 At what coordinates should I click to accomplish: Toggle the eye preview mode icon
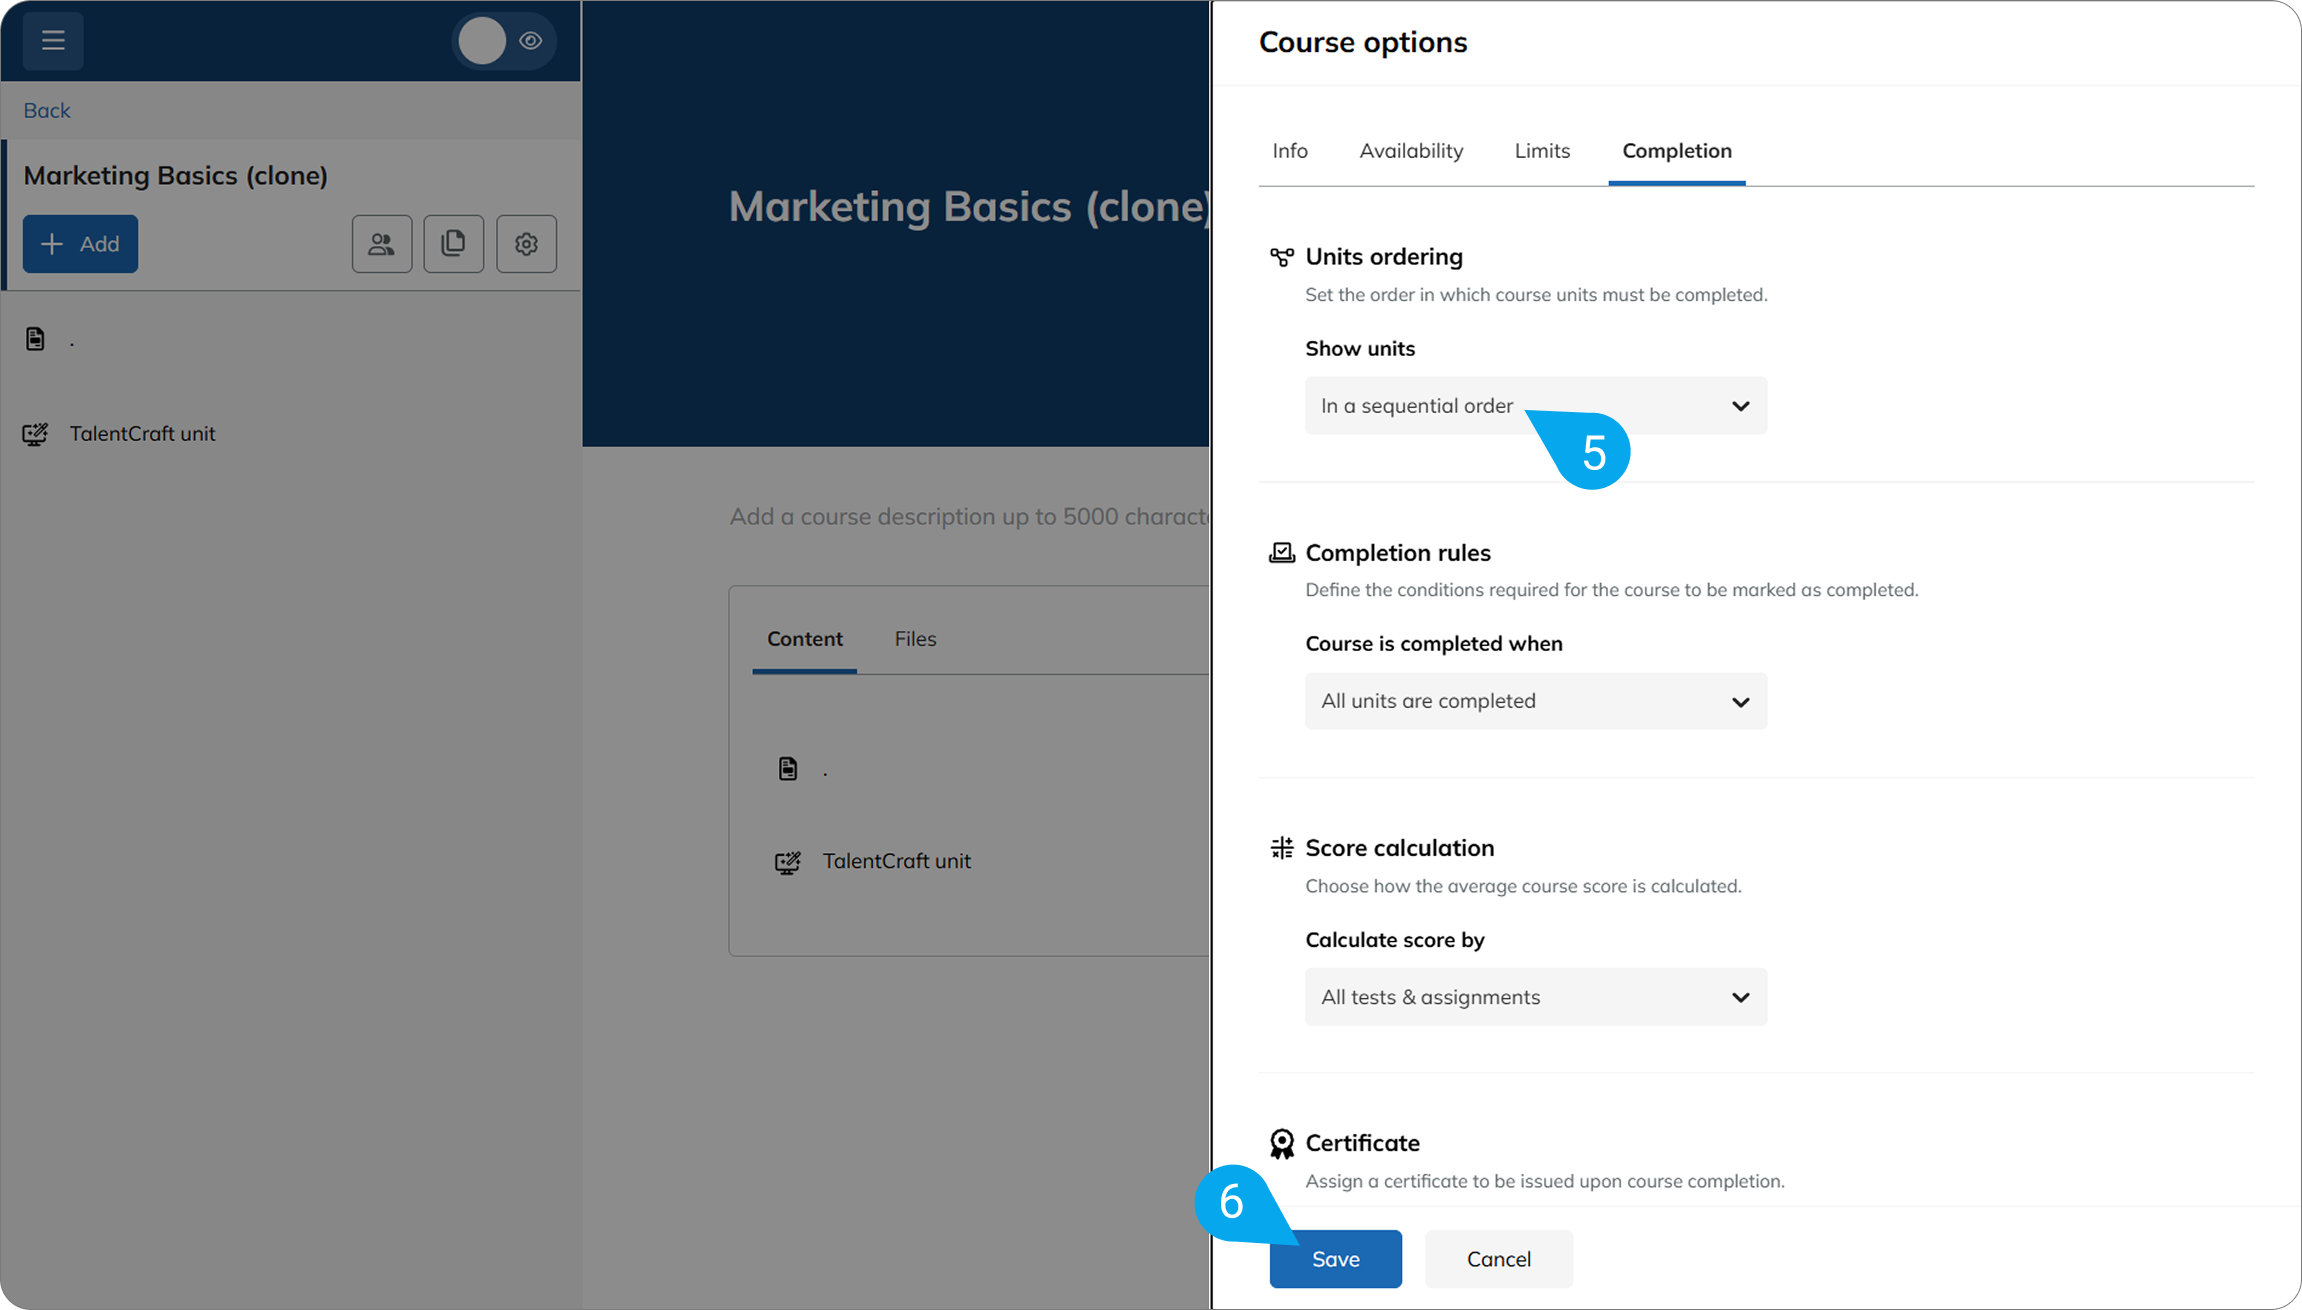click(531, 41)
